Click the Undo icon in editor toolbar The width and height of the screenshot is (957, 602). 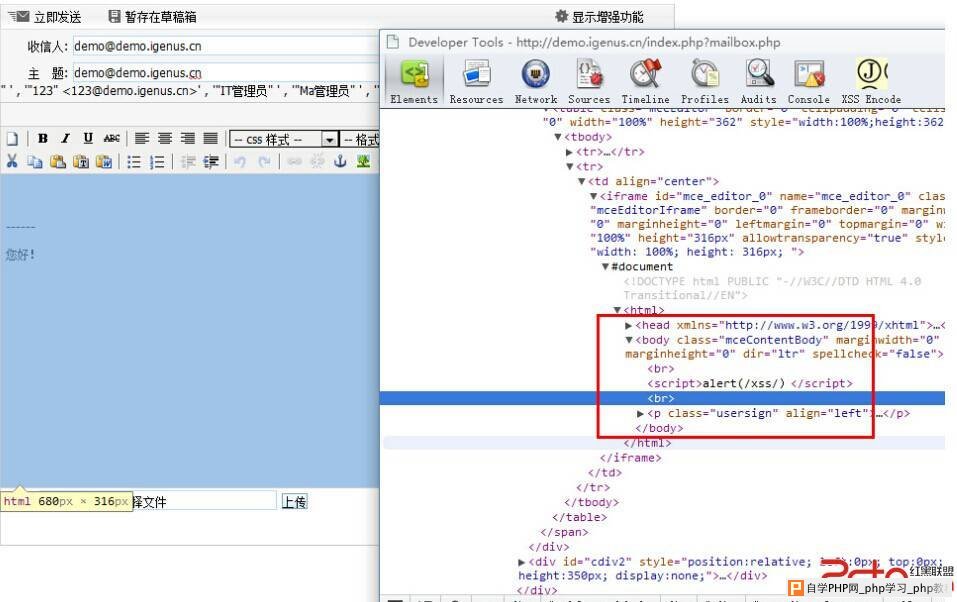click(x=240, y=161)
